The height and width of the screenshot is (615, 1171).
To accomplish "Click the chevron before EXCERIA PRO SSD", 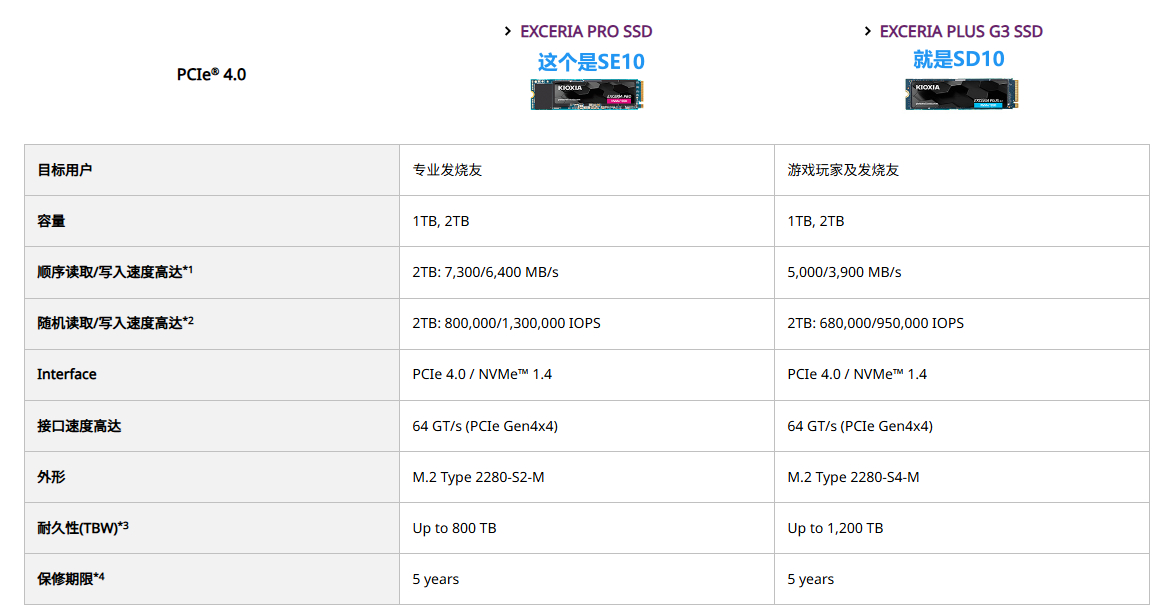I will click(x=508, y=31).
